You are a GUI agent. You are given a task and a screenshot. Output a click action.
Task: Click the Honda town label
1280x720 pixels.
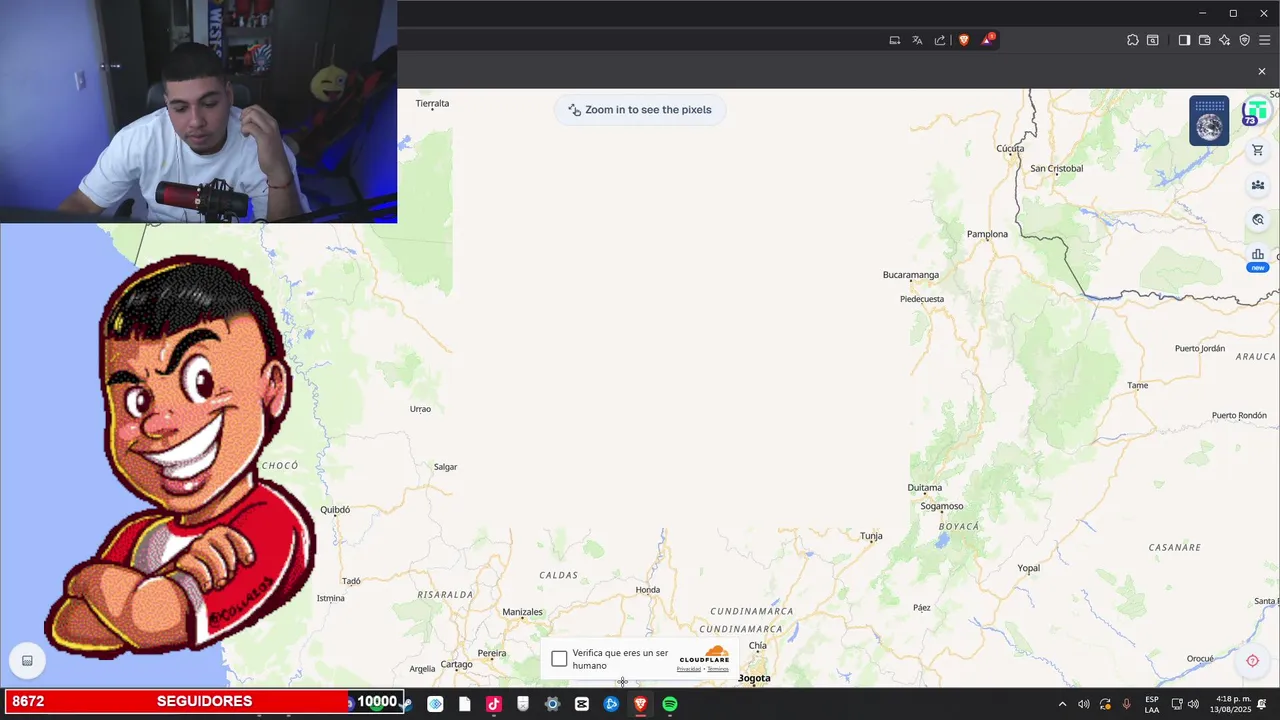648,590
